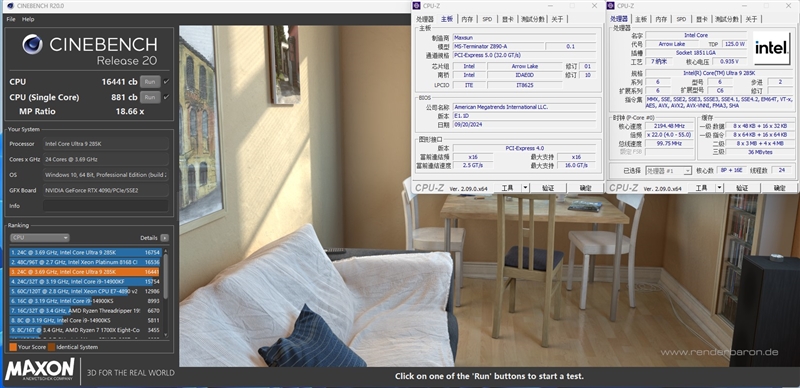
Task: Click the brown Identical System legend swatch
Action: coord(52,347)
